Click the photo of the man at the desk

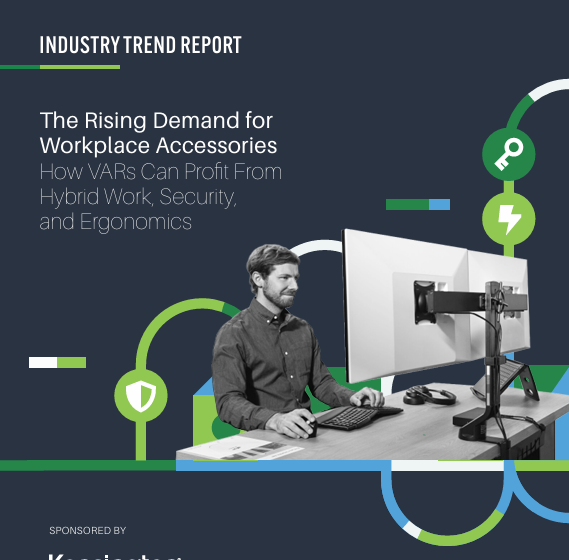(372, 345)
